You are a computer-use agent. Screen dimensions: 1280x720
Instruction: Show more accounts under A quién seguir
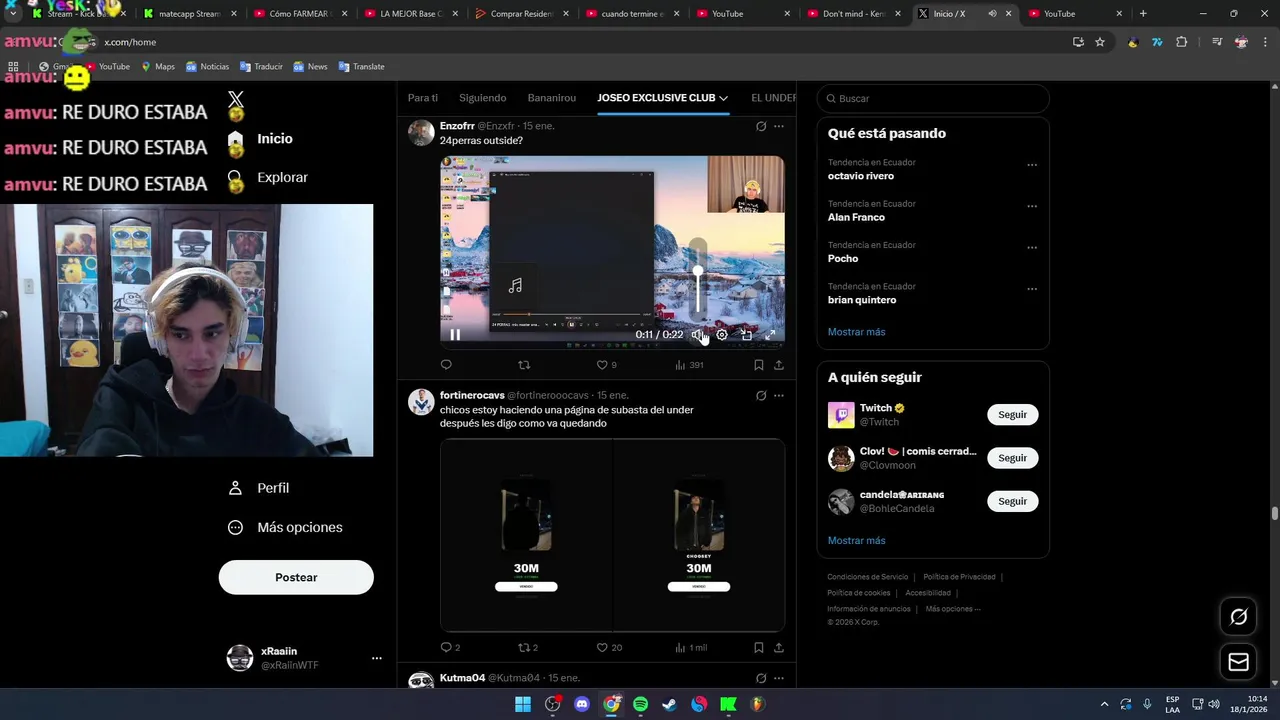click(856, 541)
